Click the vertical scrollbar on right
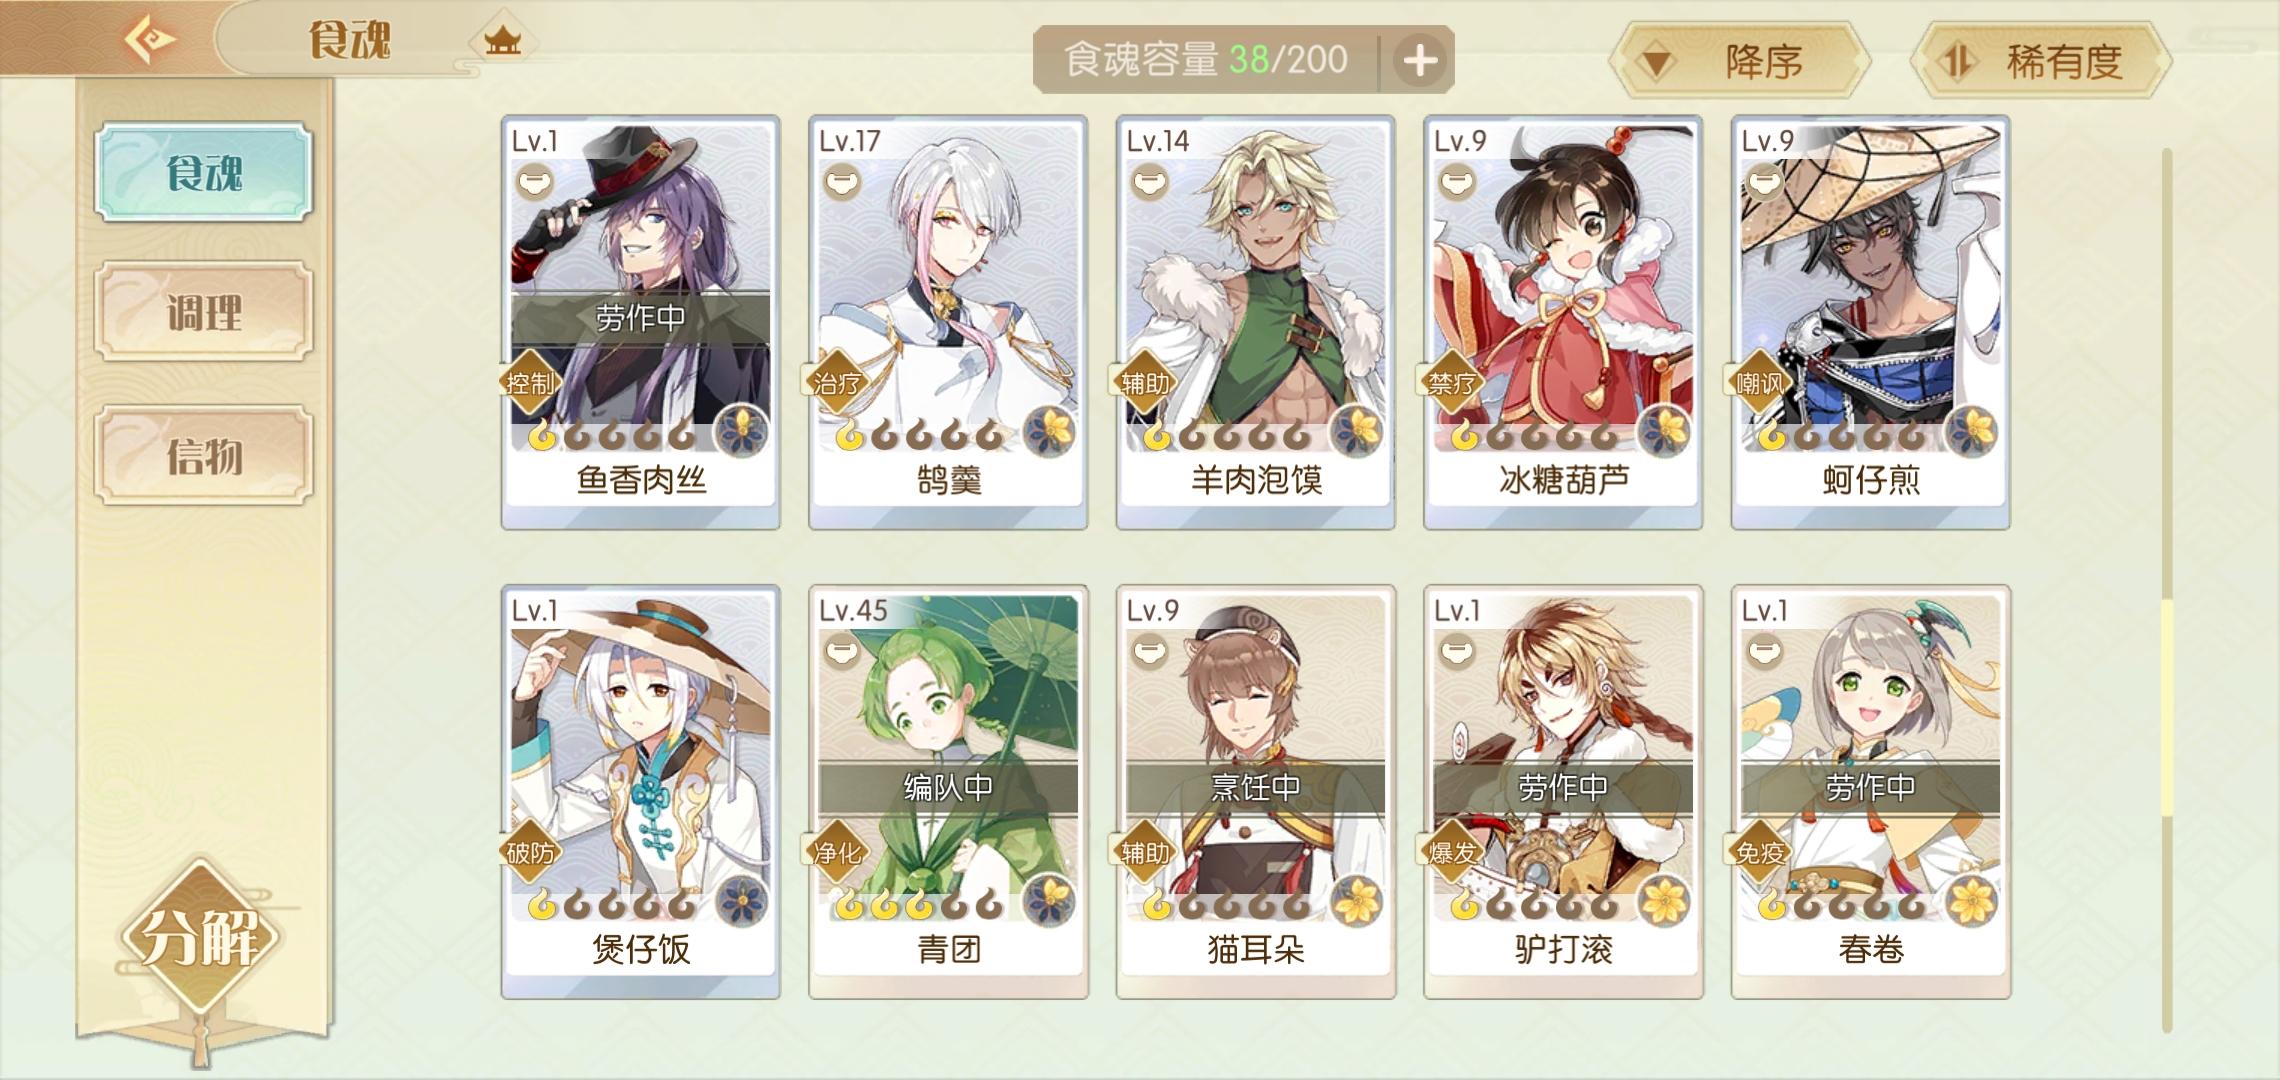 2167,590
